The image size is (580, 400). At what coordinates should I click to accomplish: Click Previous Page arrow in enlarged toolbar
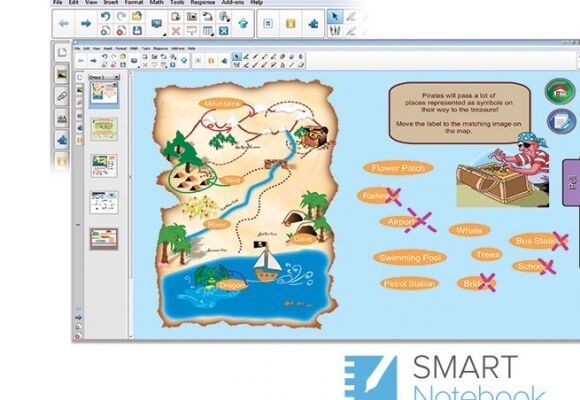point(64,23)
